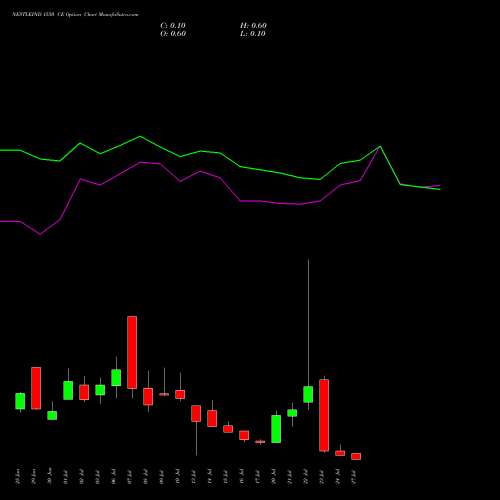The height and width of the screenshot is (500, 500).
Task: Select the last red candle on the chart
Action: (356, 456)
